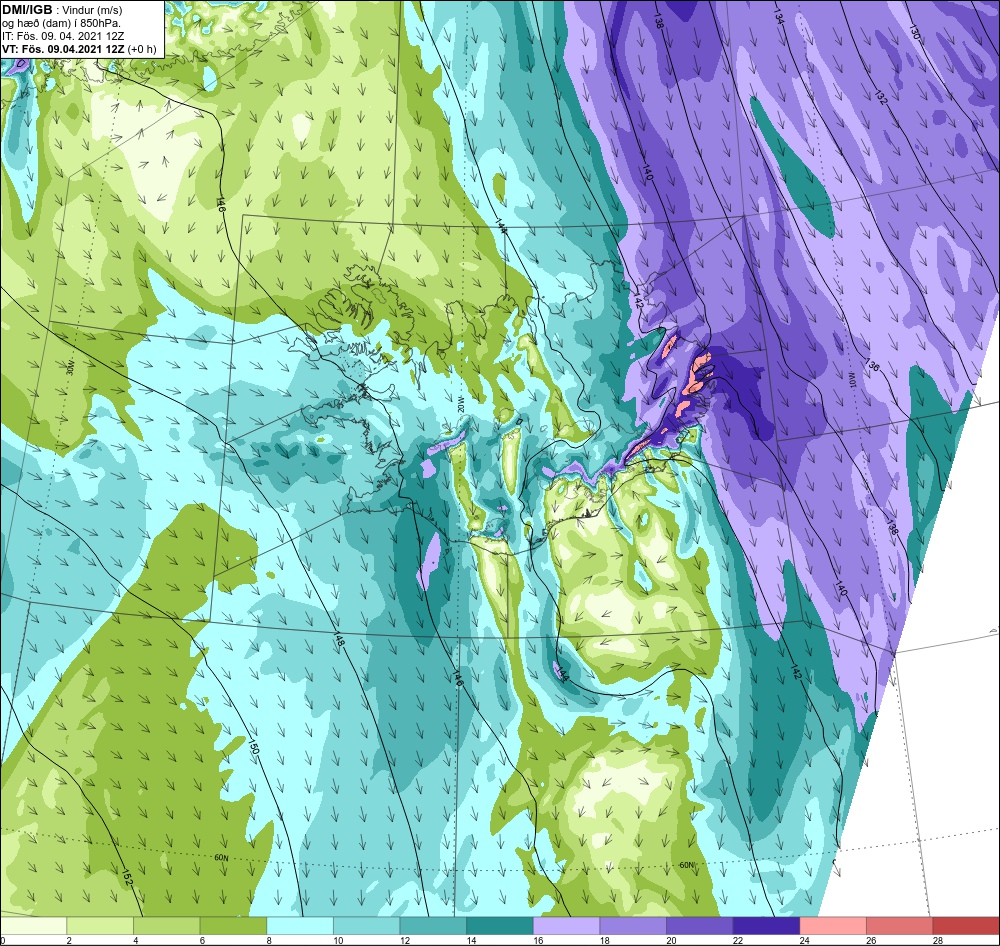Click the '134' height contour label
The image size is (1000, 946).
coord(778,17)
